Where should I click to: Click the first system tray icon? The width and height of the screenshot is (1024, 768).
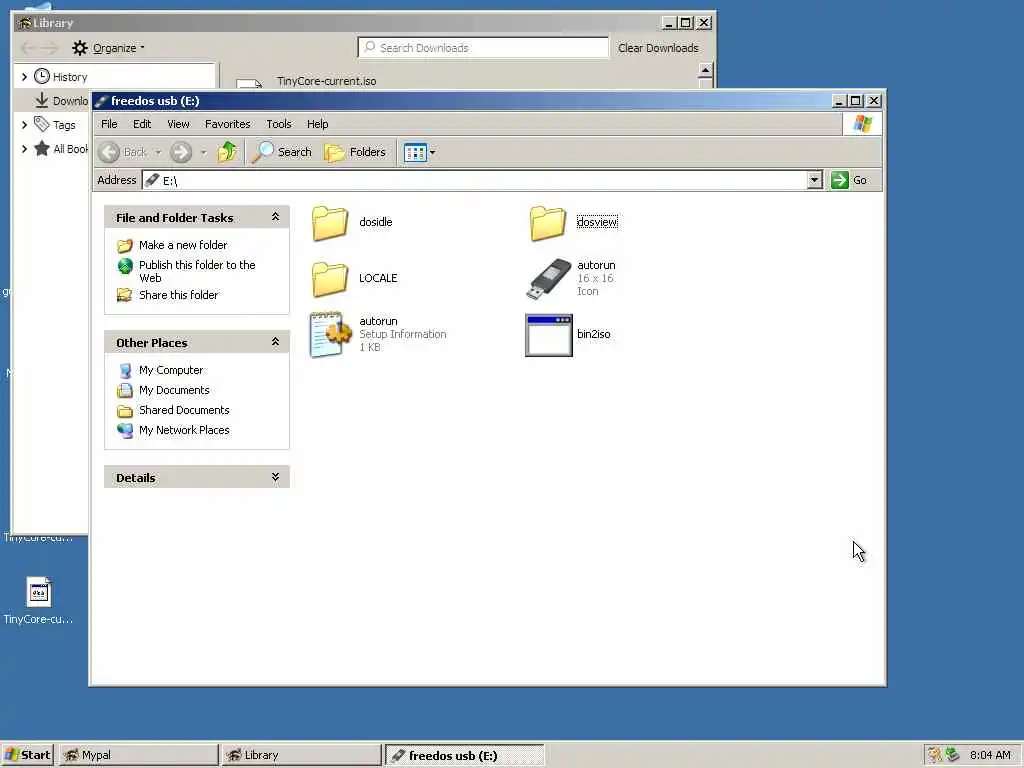coord(935,755)
